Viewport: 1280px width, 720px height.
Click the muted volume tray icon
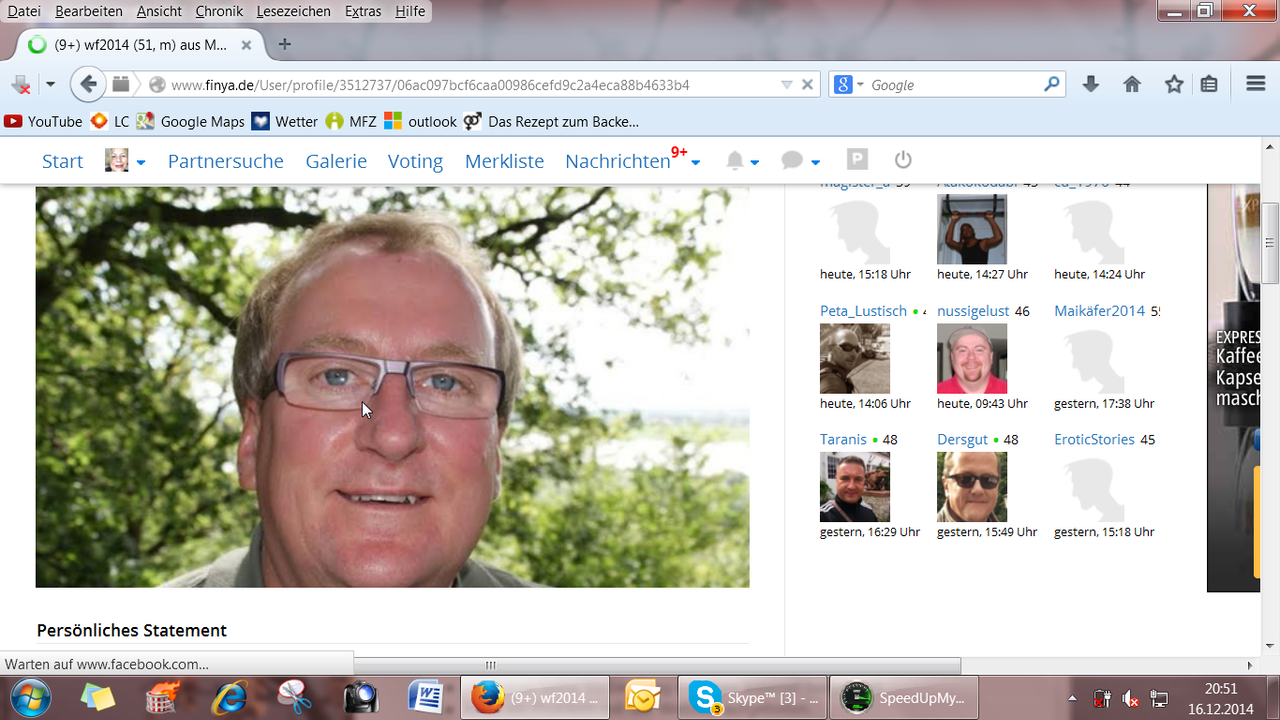[x=1130, y=698]
